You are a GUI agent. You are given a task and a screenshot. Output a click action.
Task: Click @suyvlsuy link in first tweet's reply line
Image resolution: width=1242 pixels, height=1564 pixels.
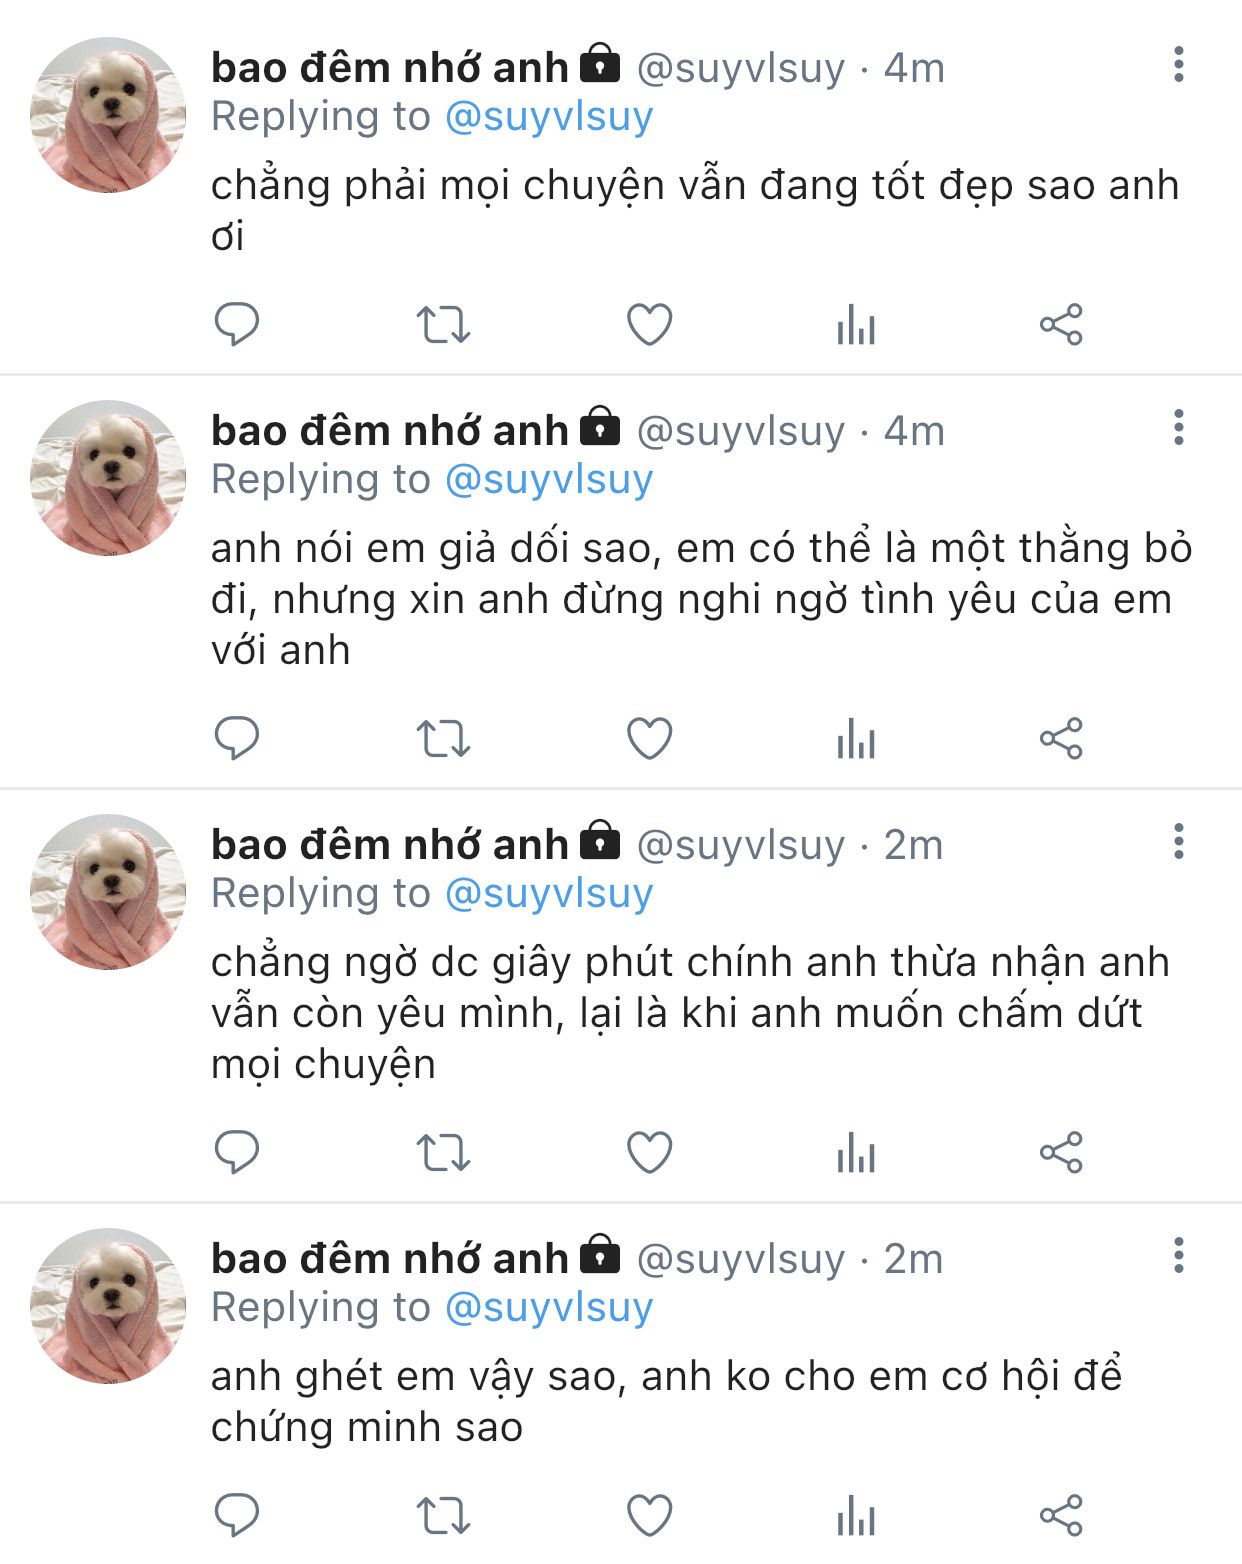coord(549,117)
